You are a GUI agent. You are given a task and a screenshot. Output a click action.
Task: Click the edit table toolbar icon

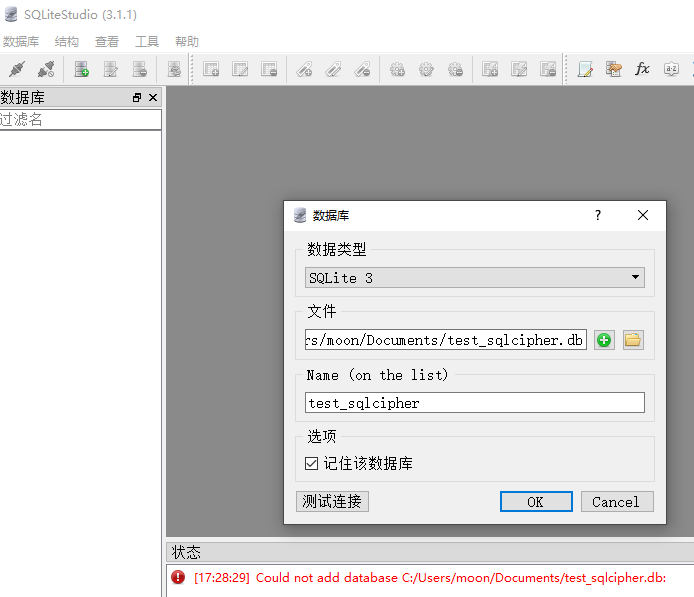pyautogui.click(x=240, y=69)
